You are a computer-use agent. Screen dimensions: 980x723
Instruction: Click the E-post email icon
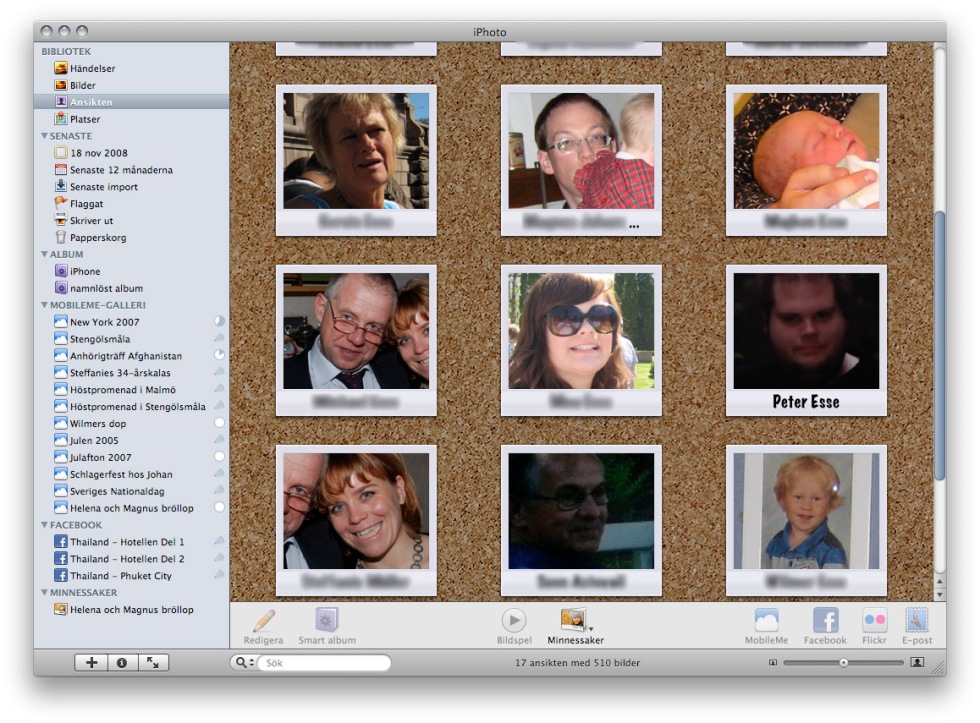[917, 621]
